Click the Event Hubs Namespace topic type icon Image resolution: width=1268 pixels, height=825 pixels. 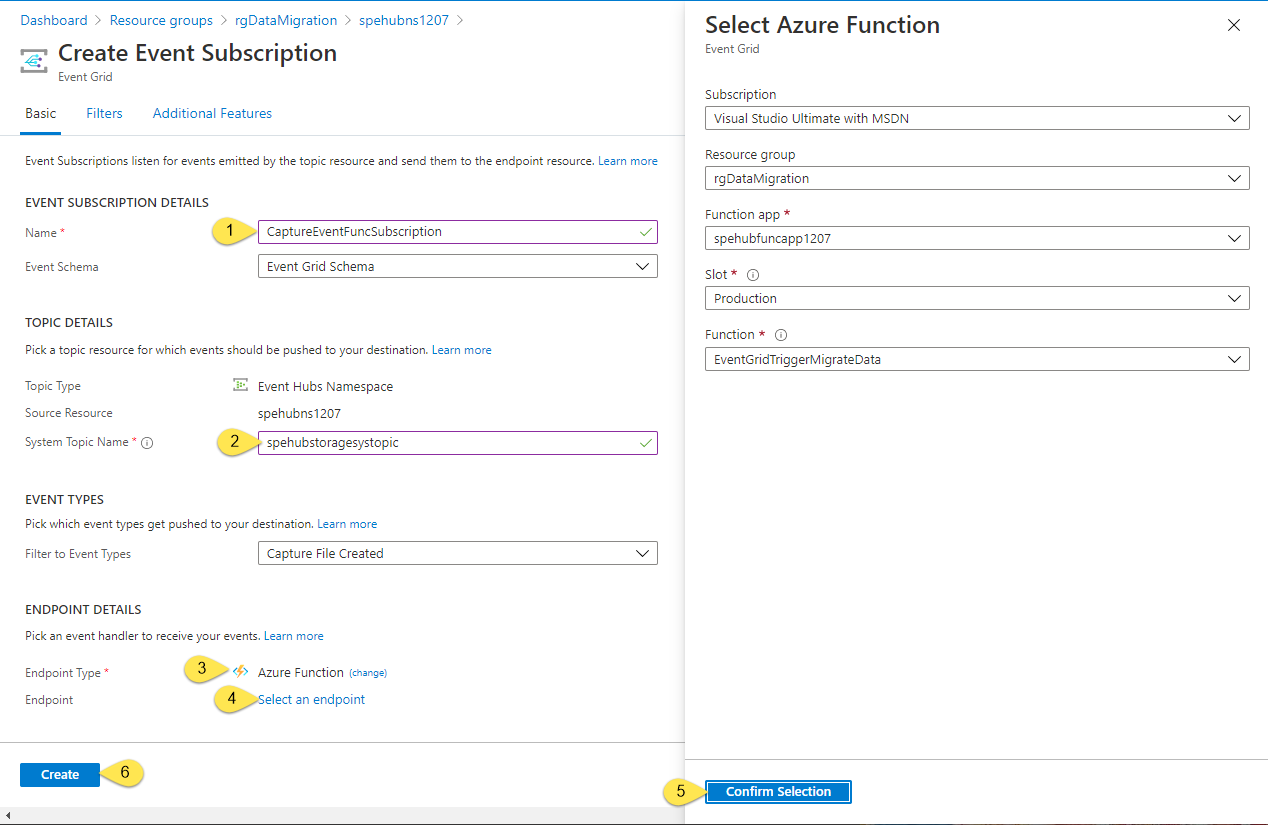240,384
